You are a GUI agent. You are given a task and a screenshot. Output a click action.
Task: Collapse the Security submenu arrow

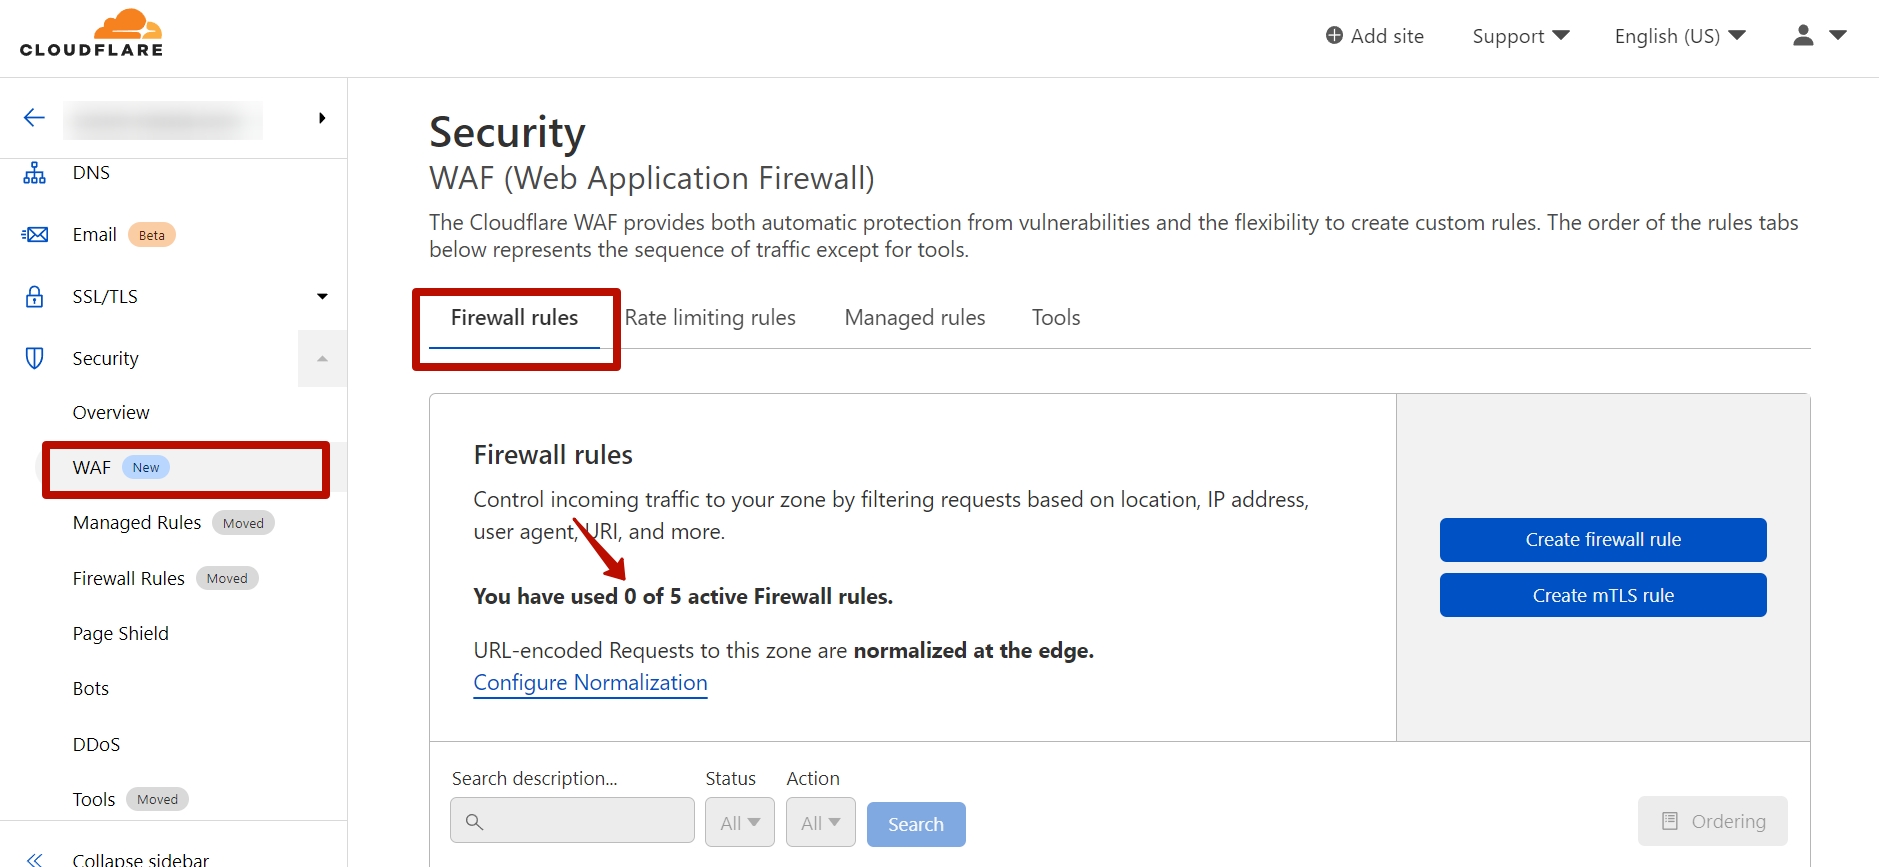click(x=322, y=358)
